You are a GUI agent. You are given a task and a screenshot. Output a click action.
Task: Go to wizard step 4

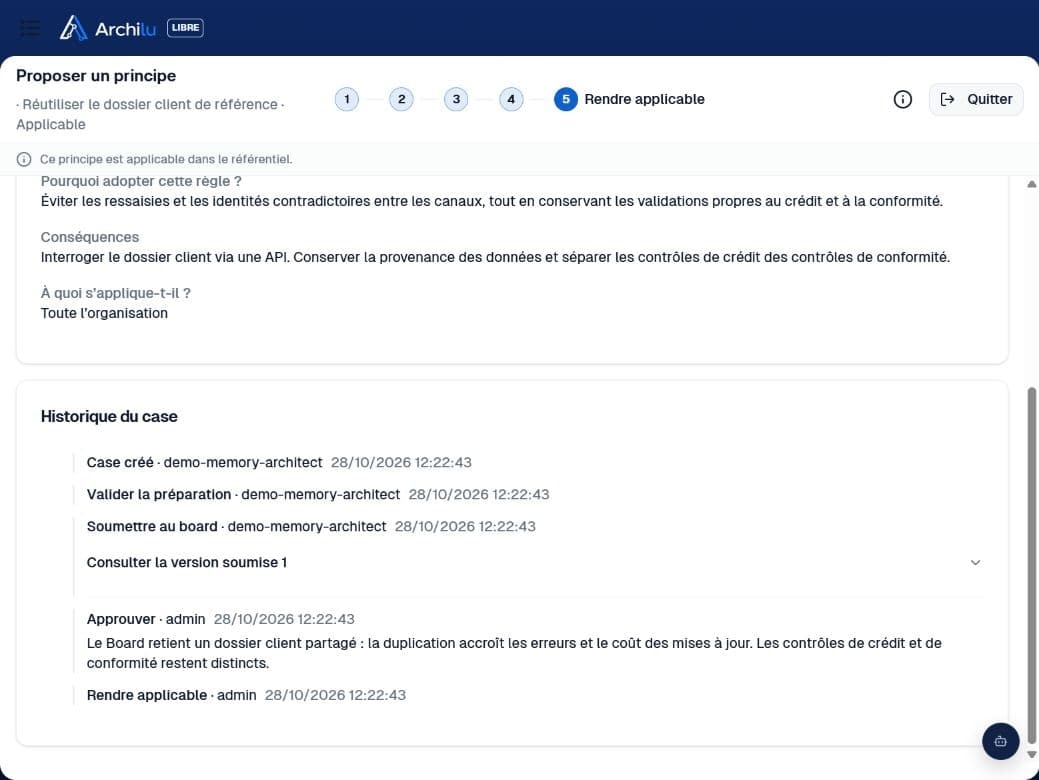[511, 99]
